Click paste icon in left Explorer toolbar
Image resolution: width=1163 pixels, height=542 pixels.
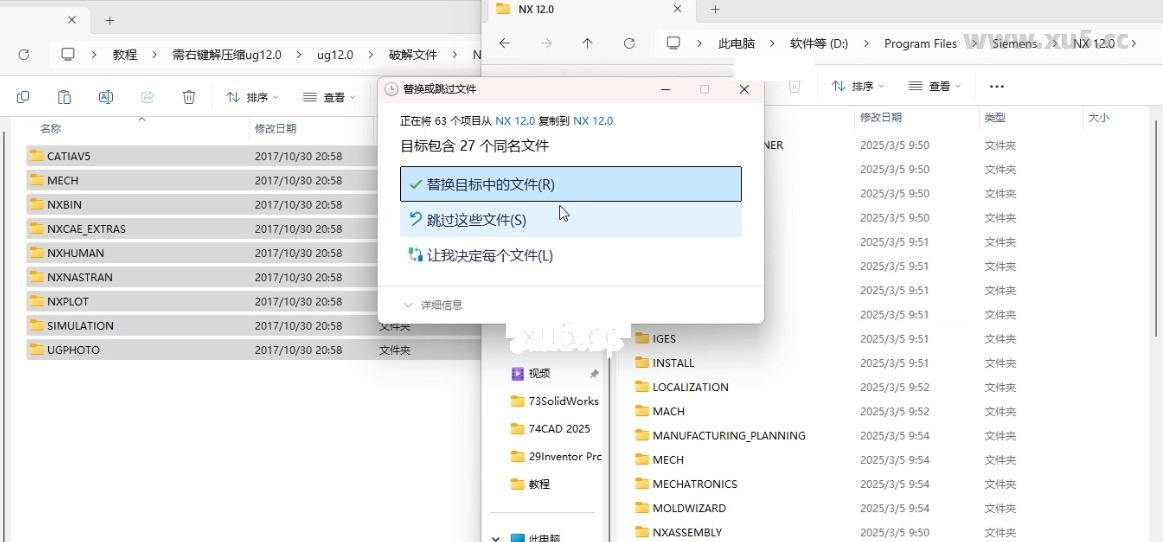[x=65, y=96]
